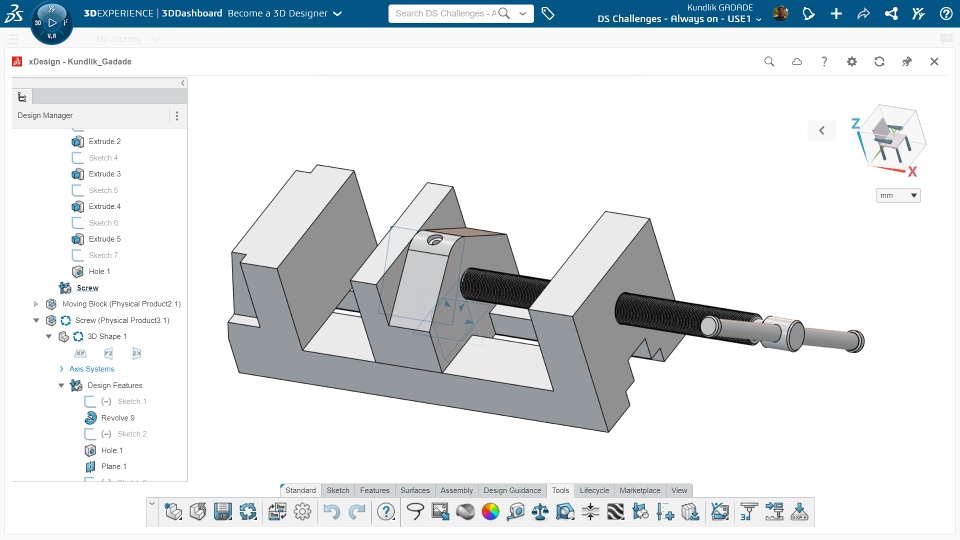Open the 3DEXPERIENCE compass
The image size is (960, 540).
[x=51, y=23]
